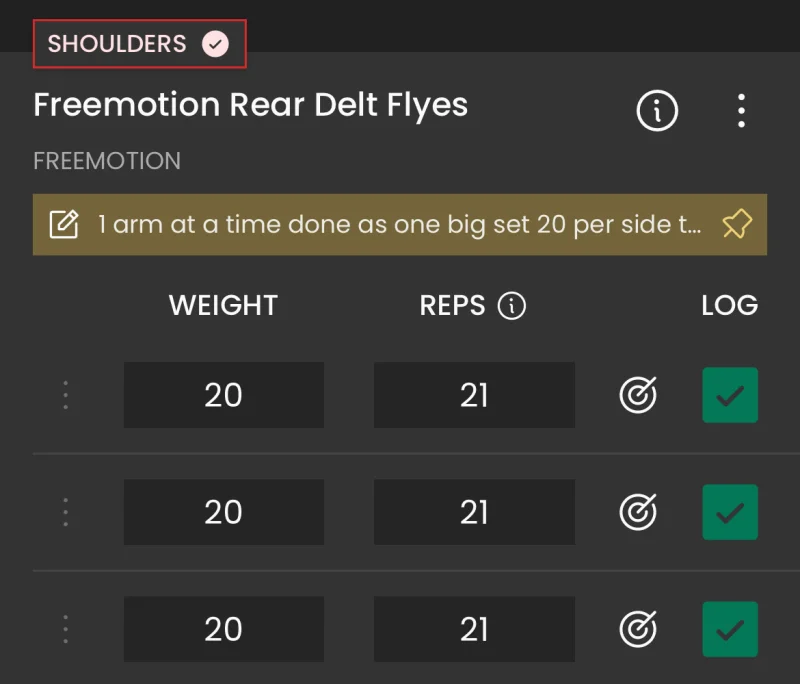Select the SHOULDERS muscle group tag
Image resolution: width=800 pixels, height=684 pixels.
point(140,44)
